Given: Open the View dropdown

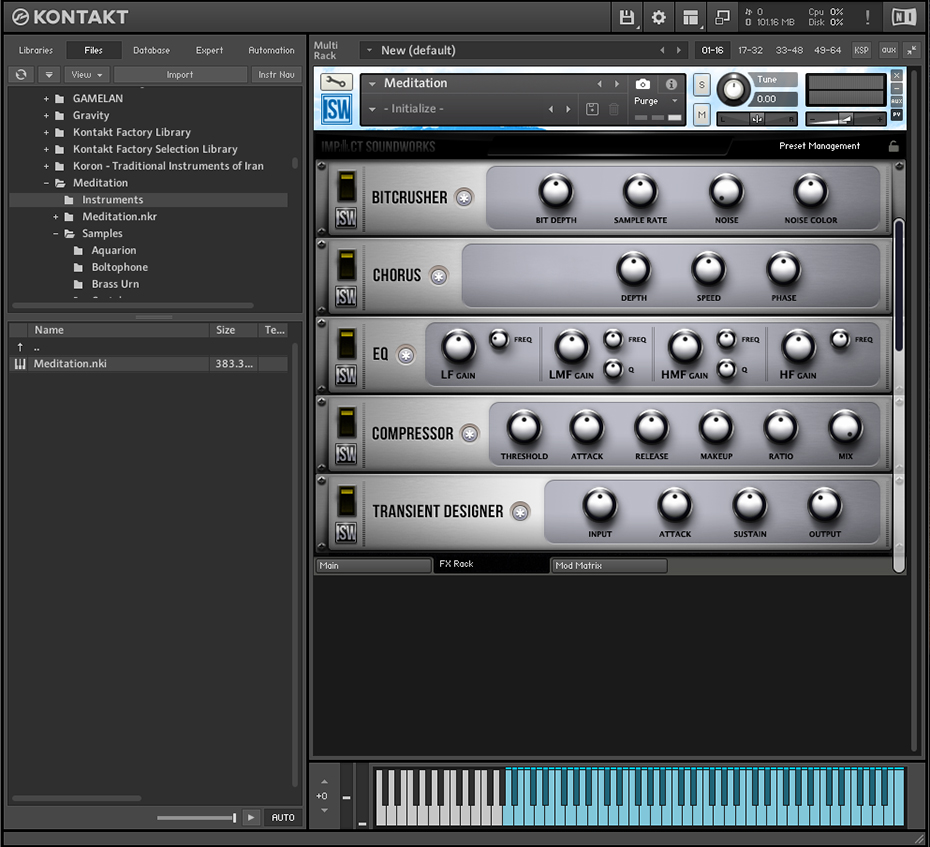Looking at the screenshot, I should click(87, 75).
